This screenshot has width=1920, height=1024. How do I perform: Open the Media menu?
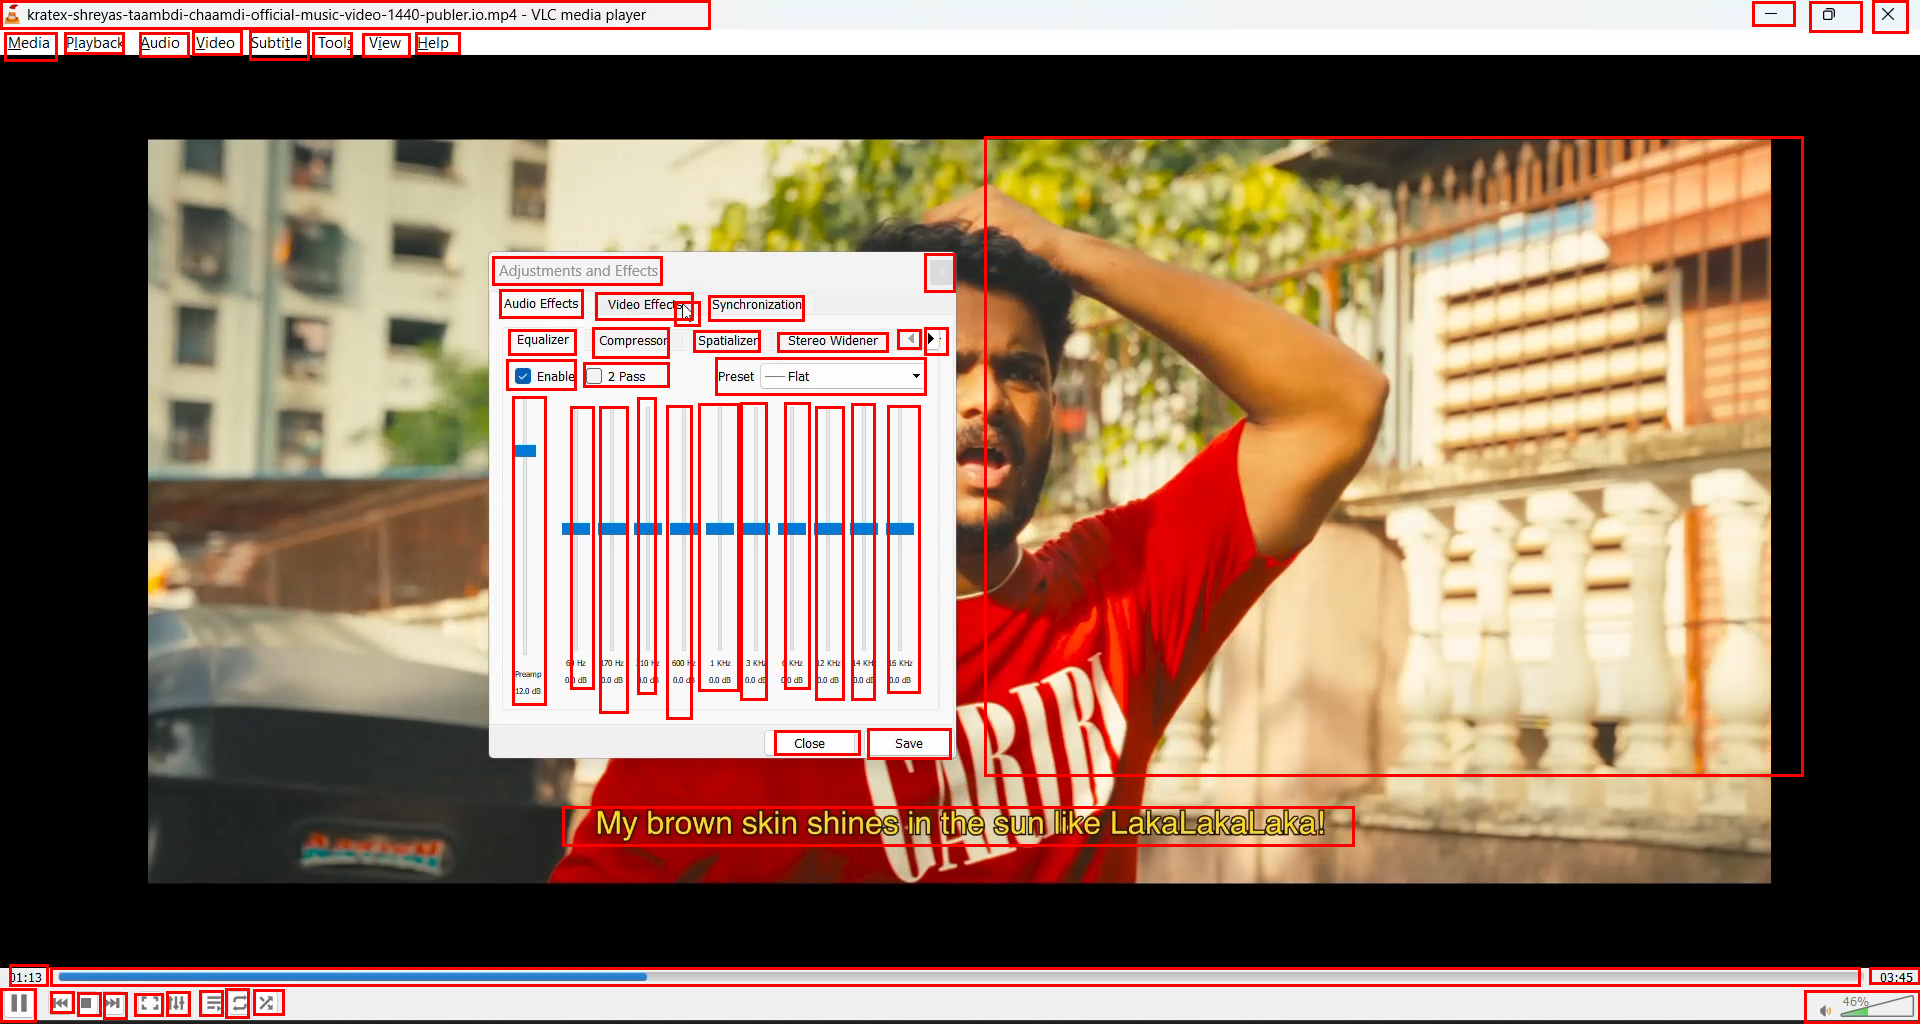[x=29, y=43]
